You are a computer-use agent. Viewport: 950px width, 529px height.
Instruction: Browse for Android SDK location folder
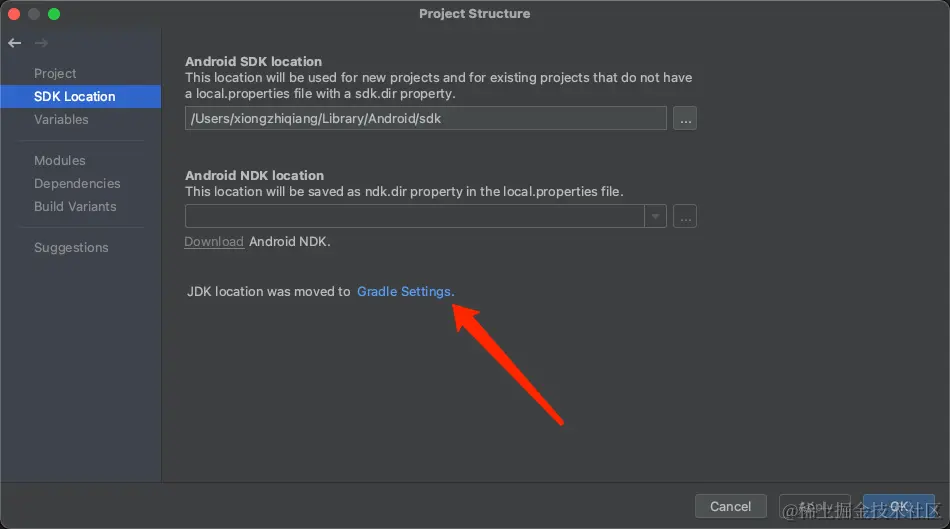[x=684, y=118]
